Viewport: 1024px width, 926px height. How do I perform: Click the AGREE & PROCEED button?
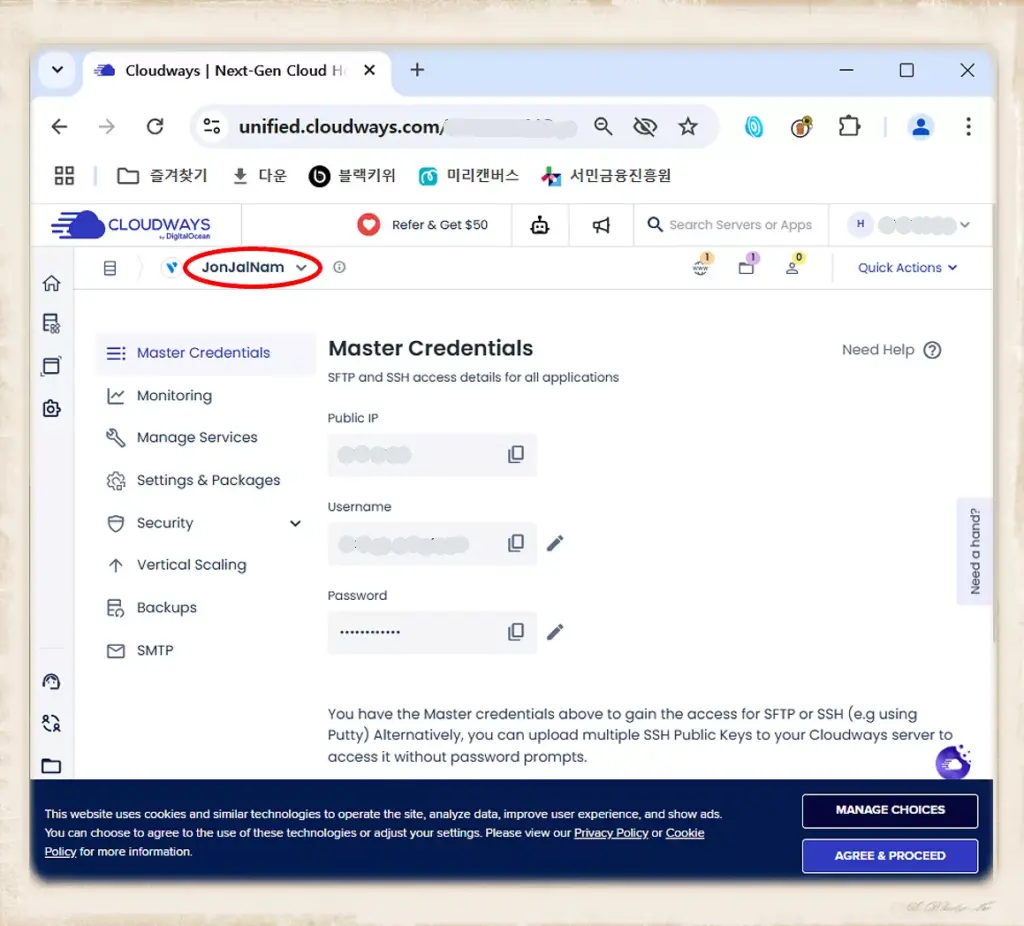(x=889, y=856)
